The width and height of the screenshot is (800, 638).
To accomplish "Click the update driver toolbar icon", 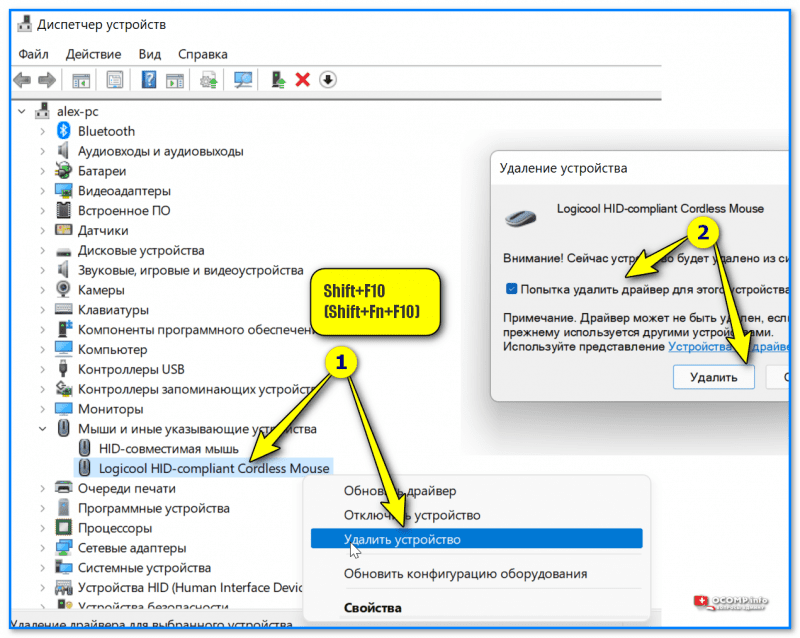I will pyautogui.click(x=278, y=80).
